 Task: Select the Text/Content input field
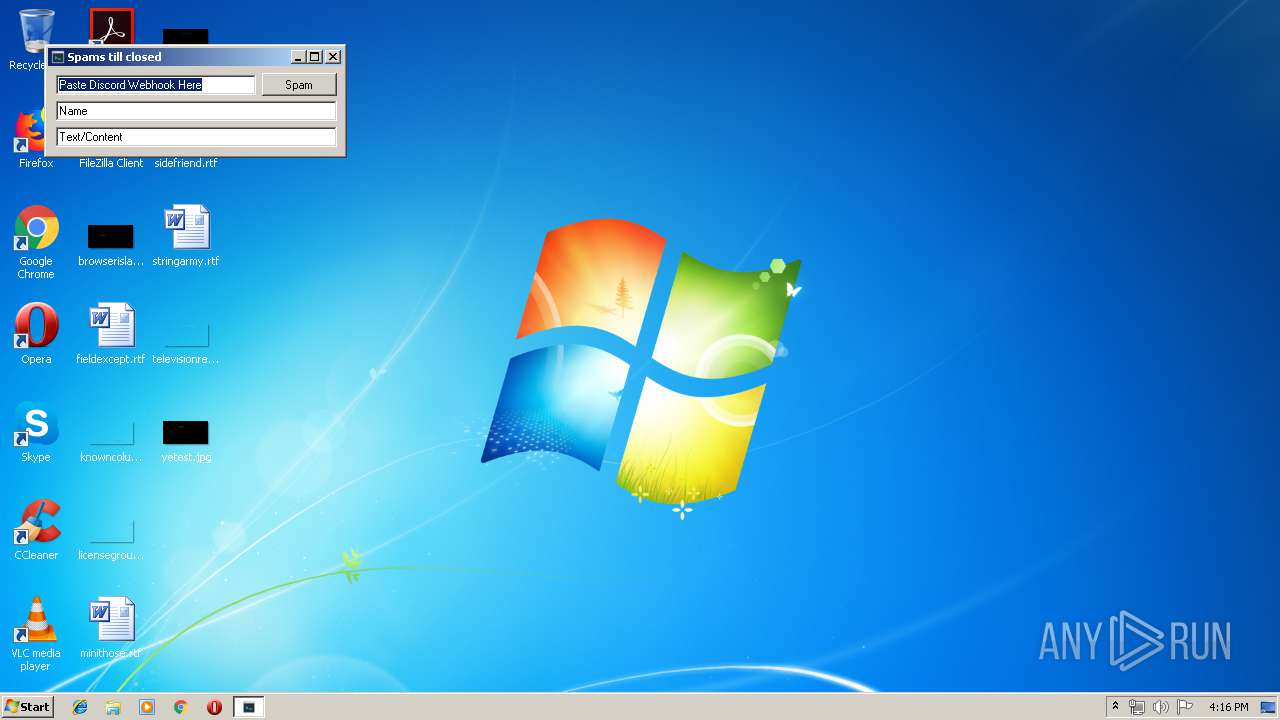point(196,137)
